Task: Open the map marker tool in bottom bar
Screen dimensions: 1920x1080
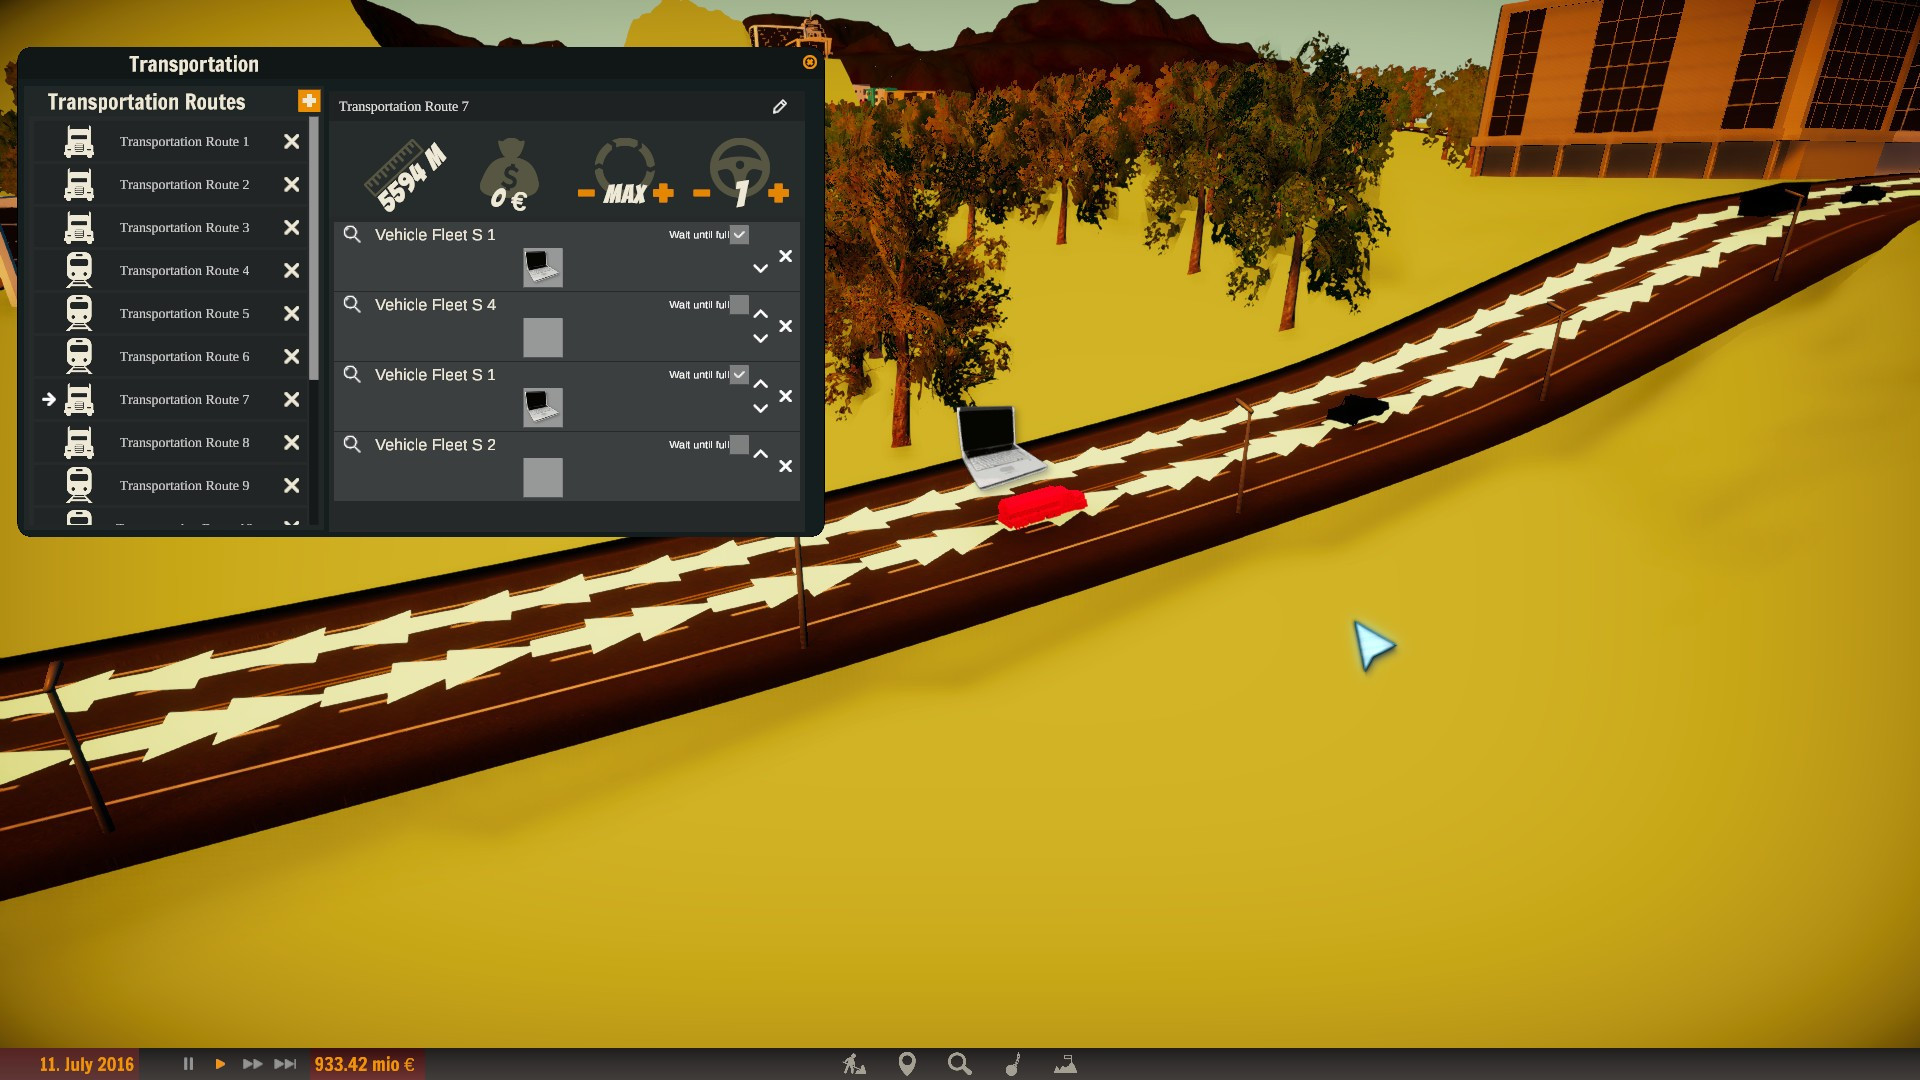Action: (x=907, y=1064)
